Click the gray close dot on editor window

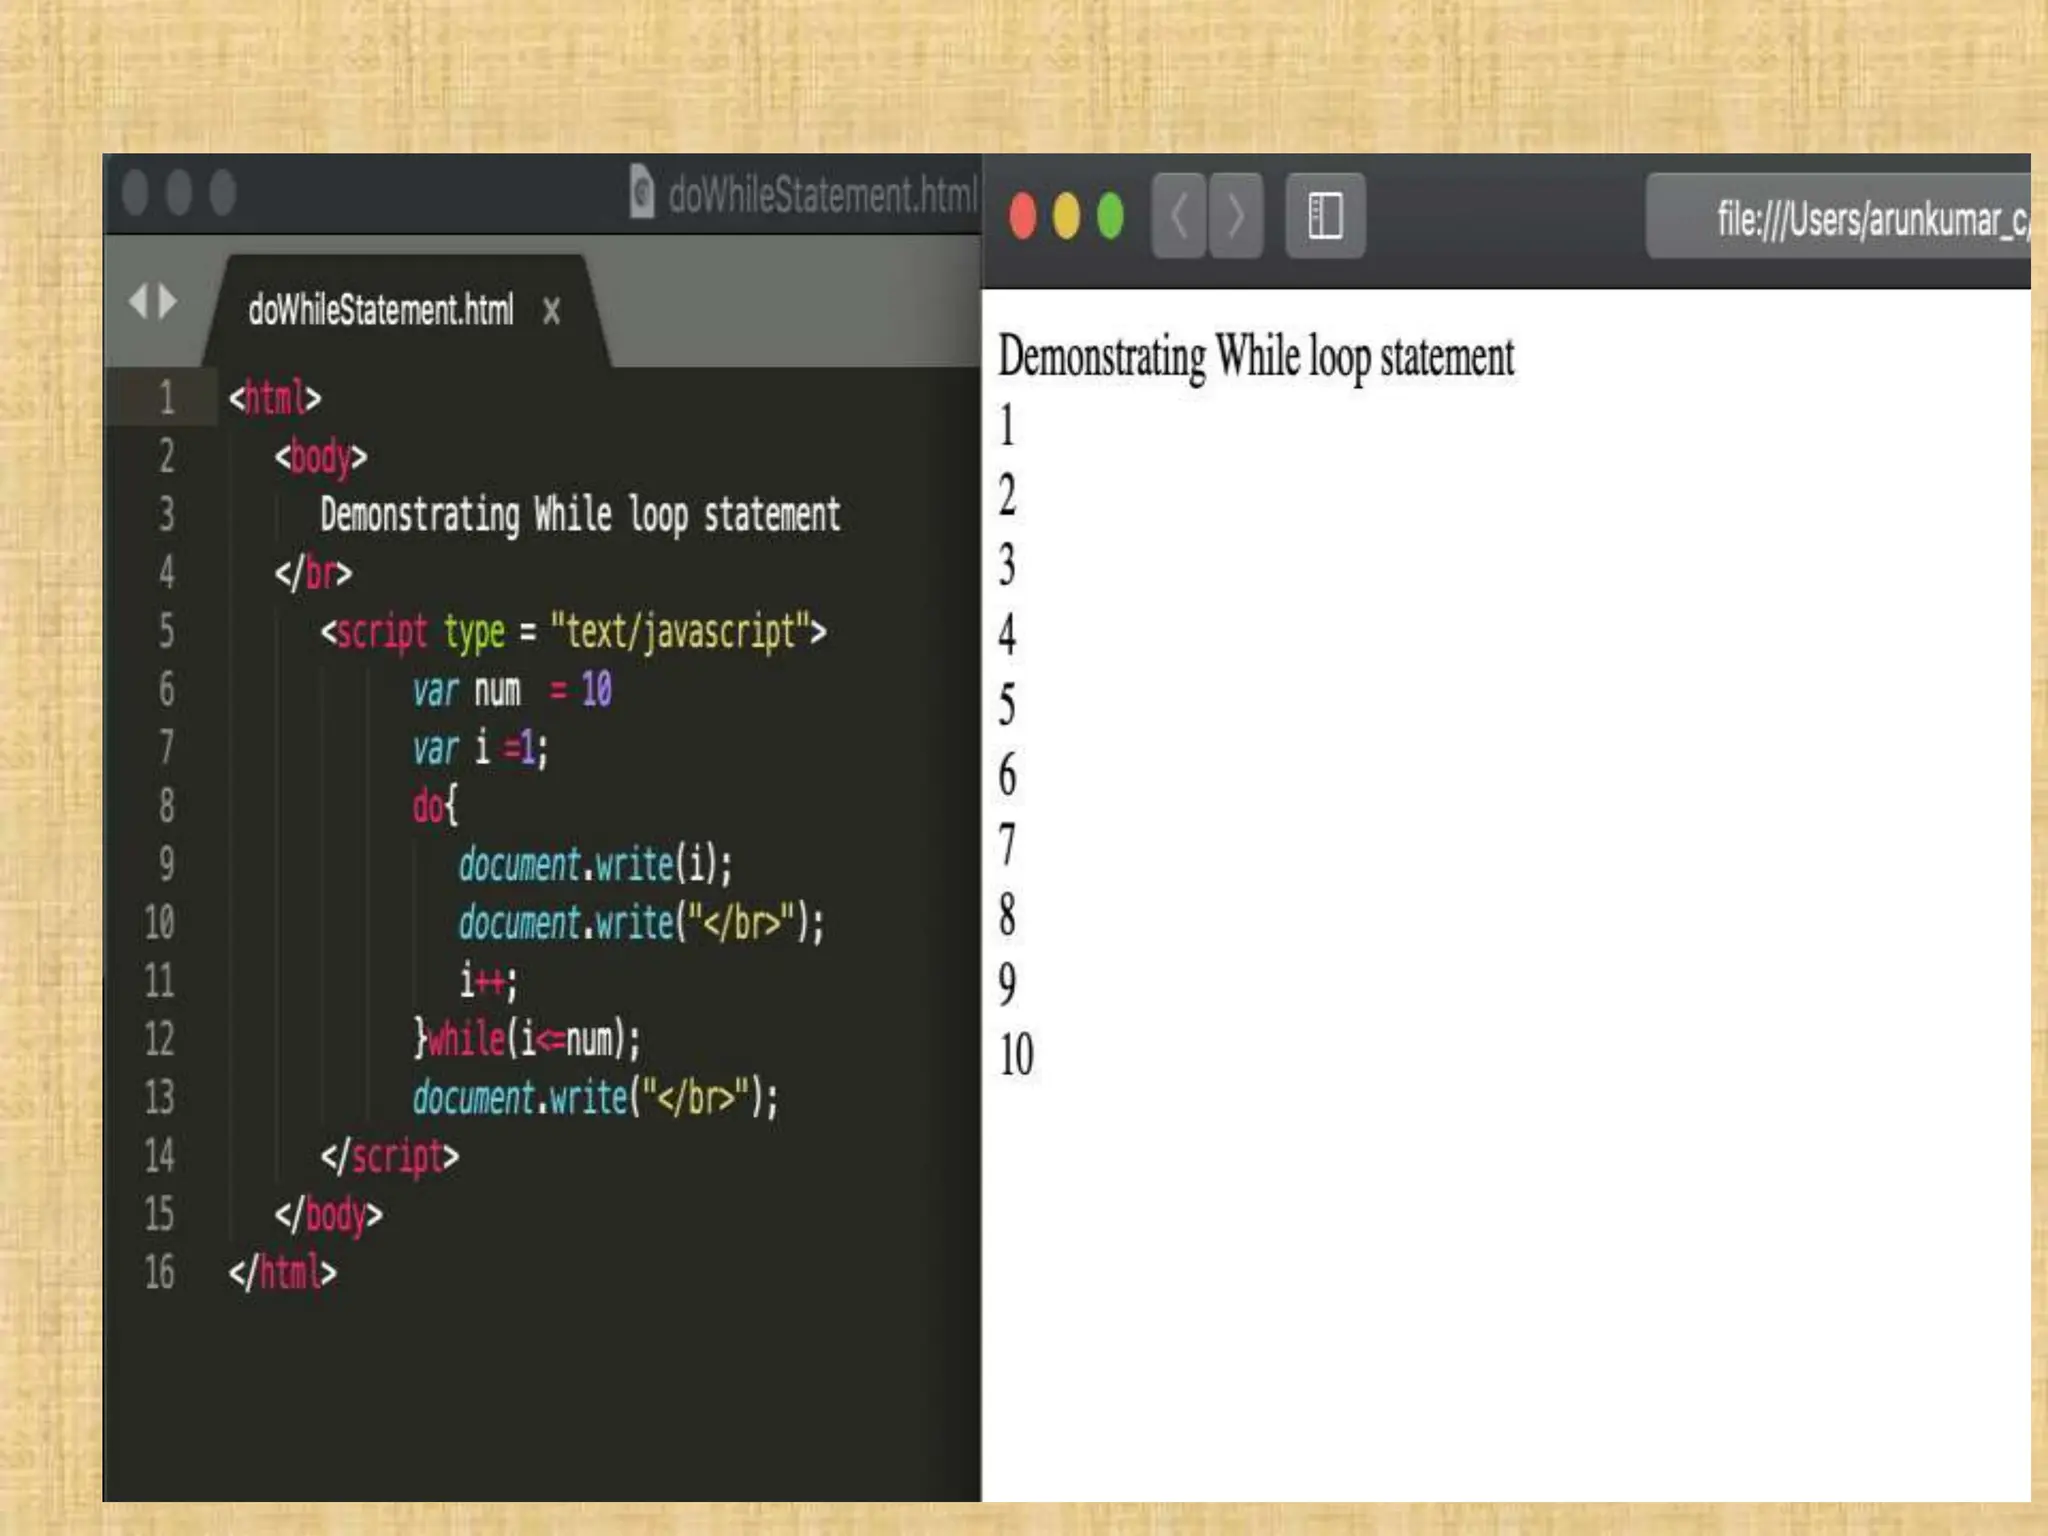coord(135,192)
